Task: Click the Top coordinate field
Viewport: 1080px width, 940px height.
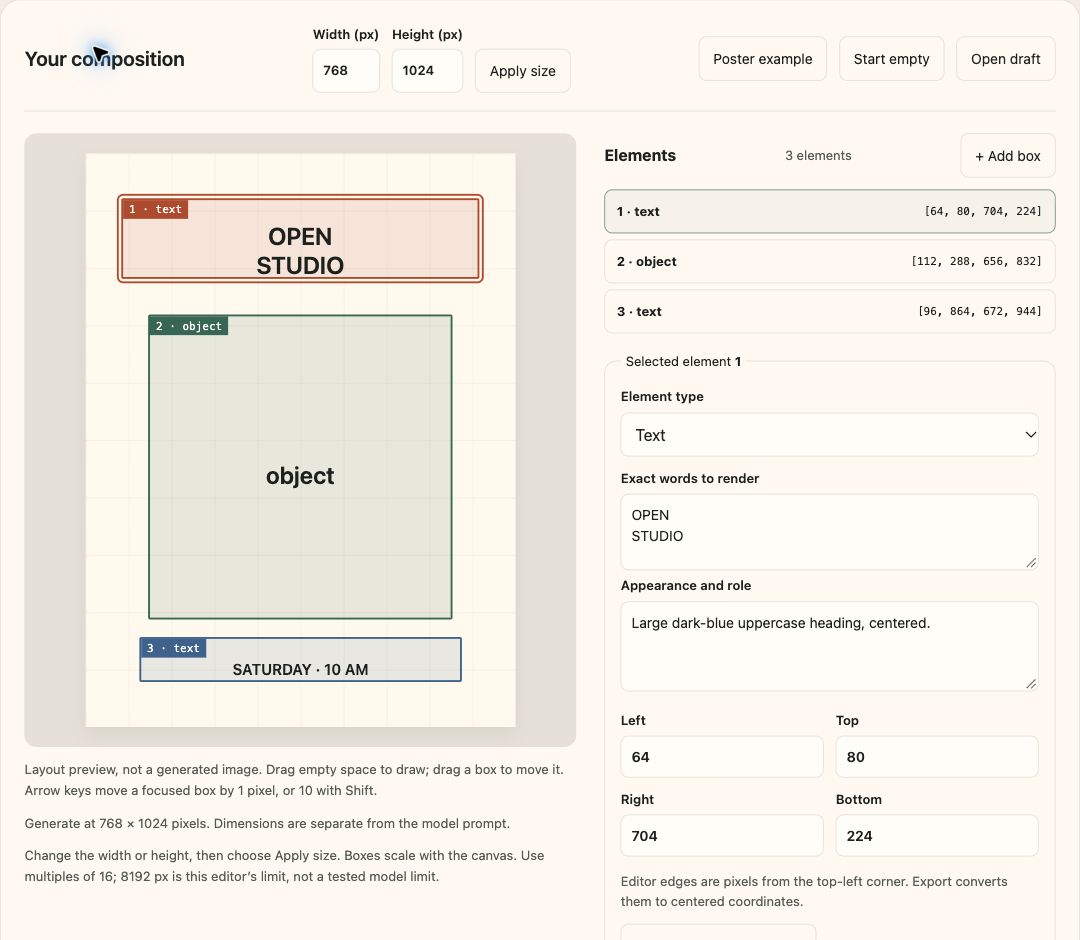Action: tap(937, 757)
